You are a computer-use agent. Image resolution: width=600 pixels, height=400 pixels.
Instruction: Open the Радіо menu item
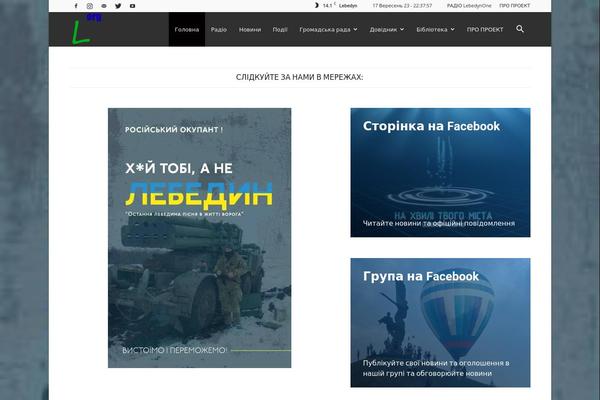click(218, 29)
